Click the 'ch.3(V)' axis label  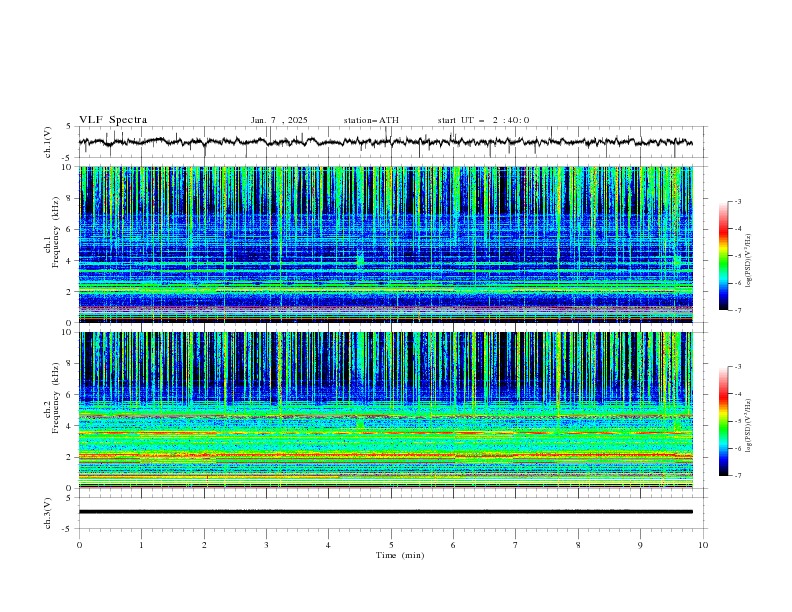pyautogui.click(x=48, y=513)
